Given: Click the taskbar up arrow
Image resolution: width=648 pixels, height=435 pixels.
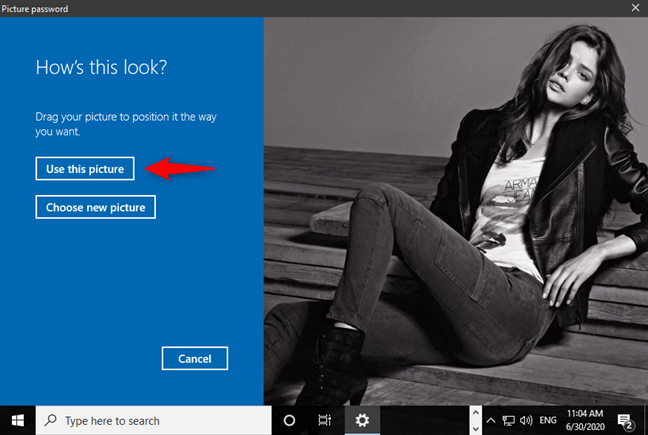Looking at the screenshot, I should (475, 413).
